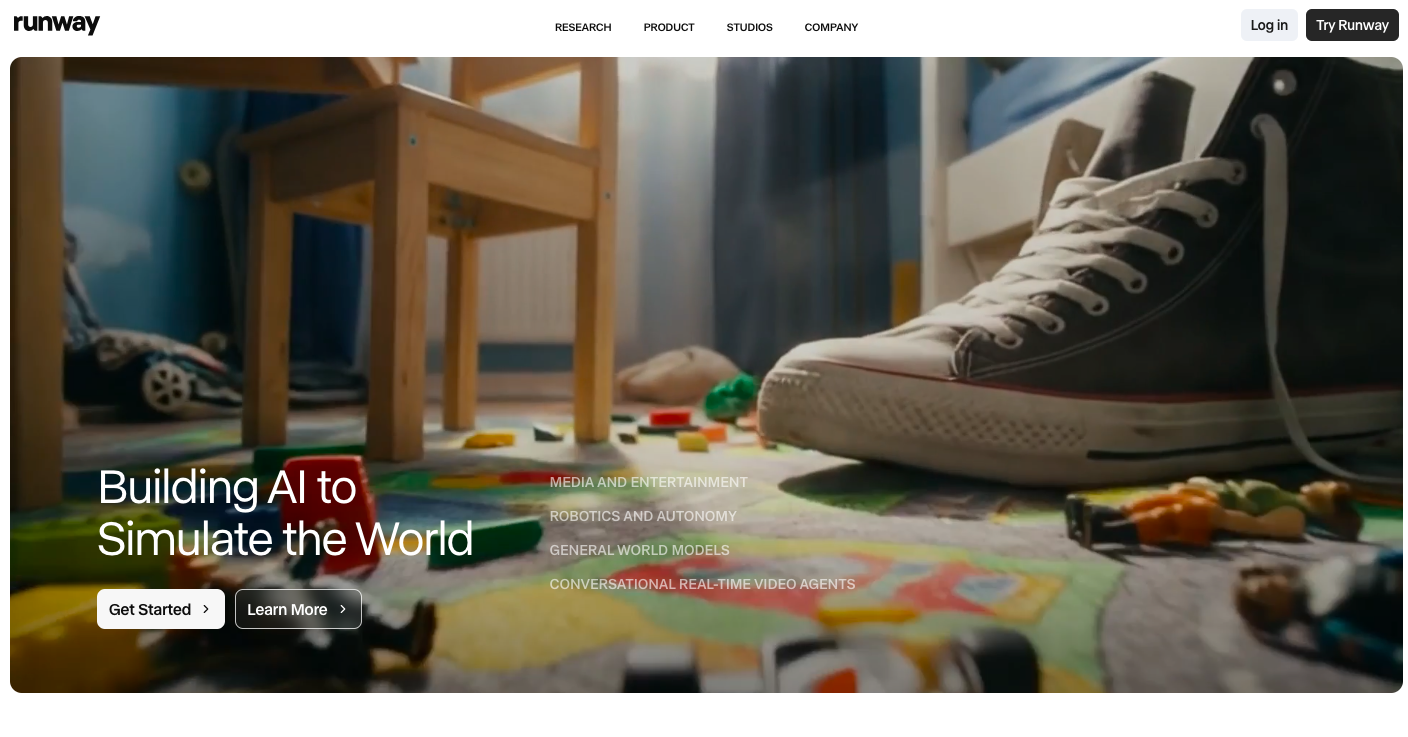Click the chevron arrow inside Learn More
The height and width of the screenshot is (737, 1408).
tap(343, 609)
